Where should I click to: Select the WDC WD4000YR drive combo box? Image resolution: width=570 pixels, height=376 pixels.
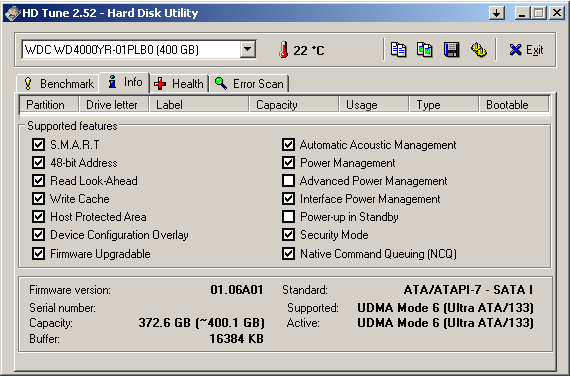pyautogui.click(x=139, y=49)
